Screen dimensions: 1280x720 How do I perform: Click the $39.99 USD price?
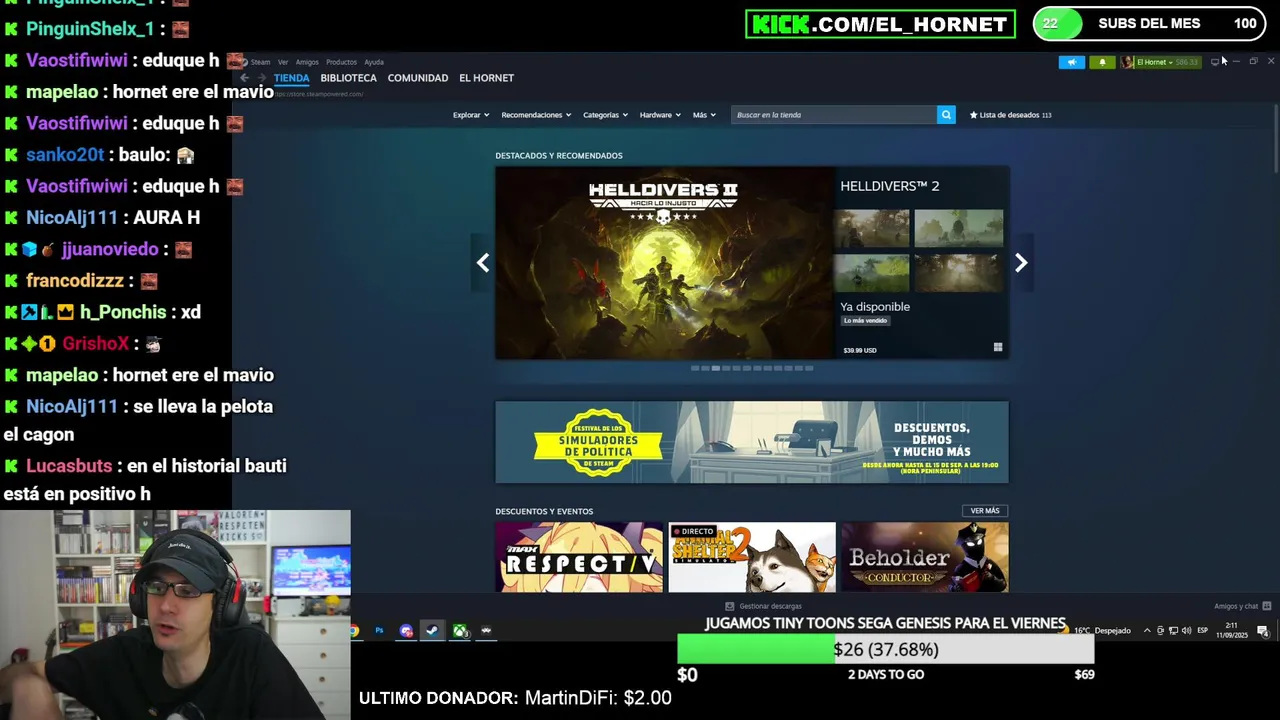860,350
